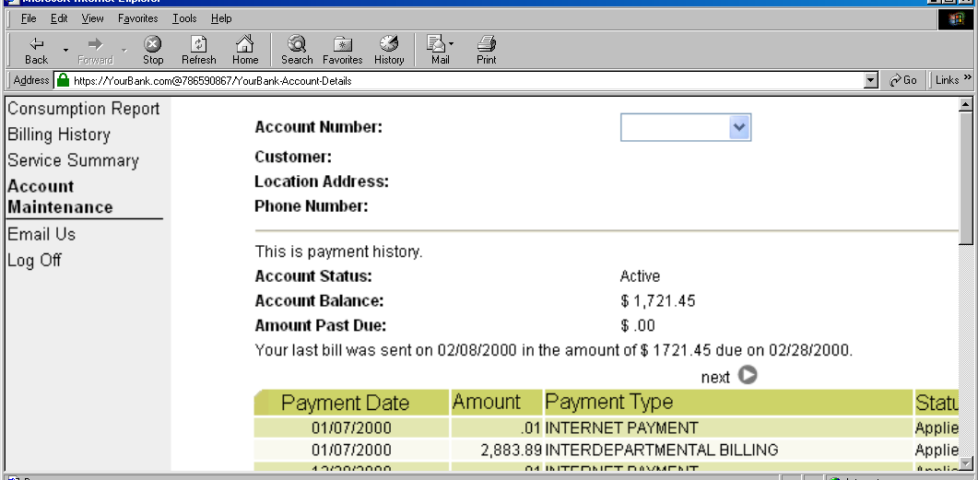
Task: Click the scrollbar down arrow
Action: tap(965, 463)
